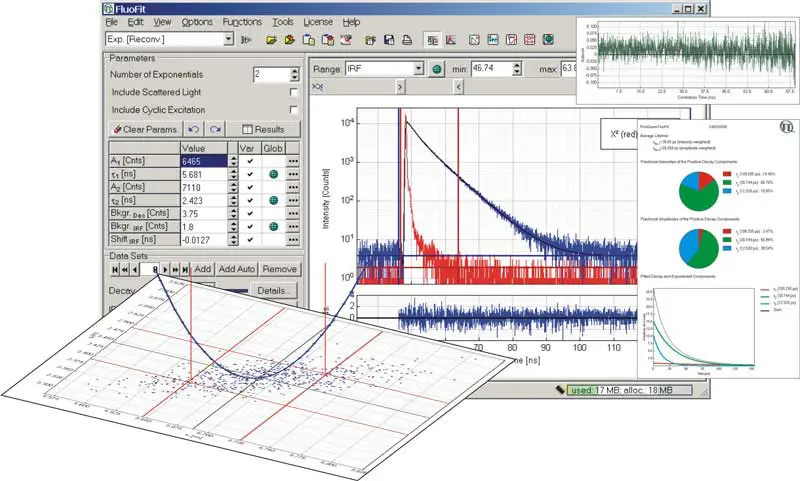Toggle Include Cyclic Excitation checkbox
800x481 pixels.
coord(293,110)
